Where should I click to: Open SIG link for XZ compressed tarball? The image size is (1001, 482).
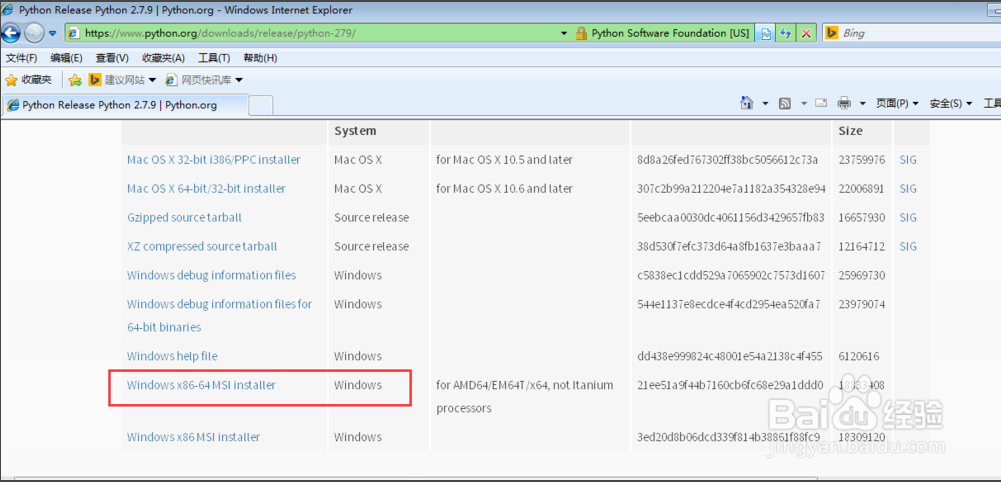[908, 246]
